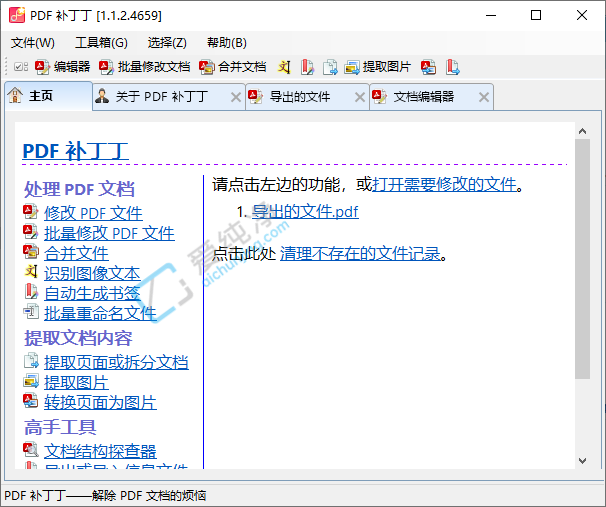Click the PDF 补丁丁 heading link
This screenshot has height=507, width=606.
tap(75, 151)
